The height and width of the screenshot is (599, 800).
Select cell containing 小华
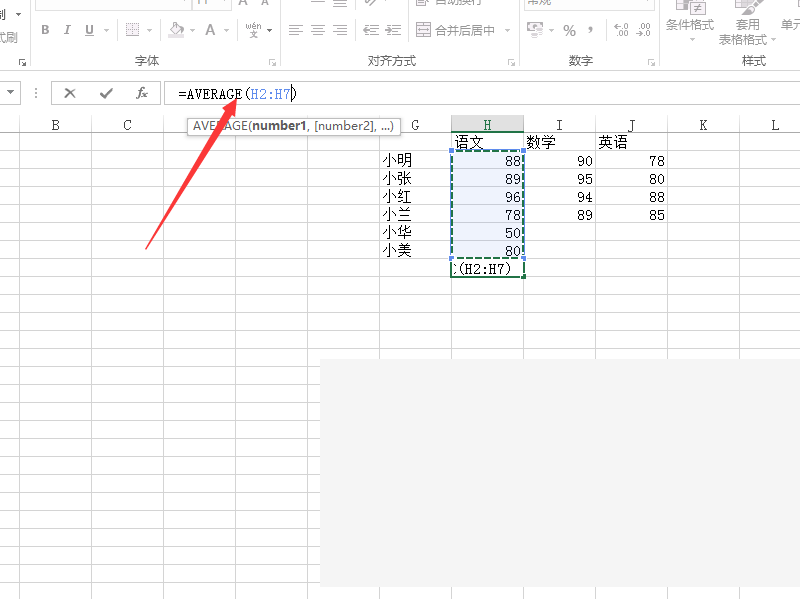[415, 232]
